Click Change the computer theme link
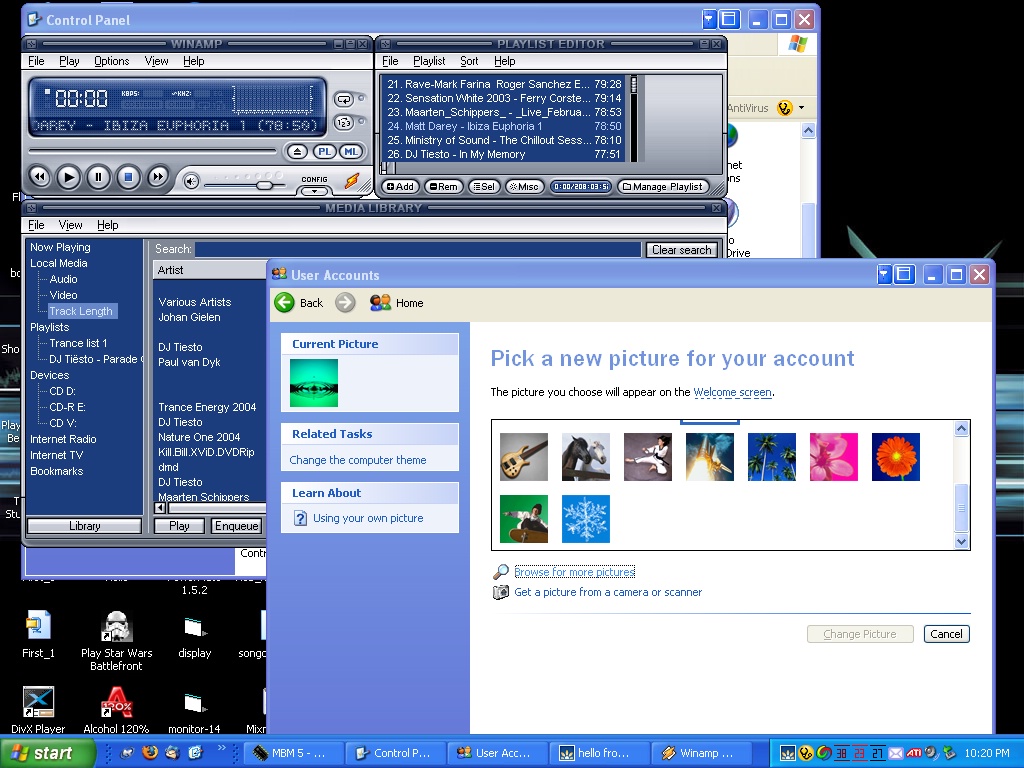This screenshot has height=768, width=1024. pos(358,460)
